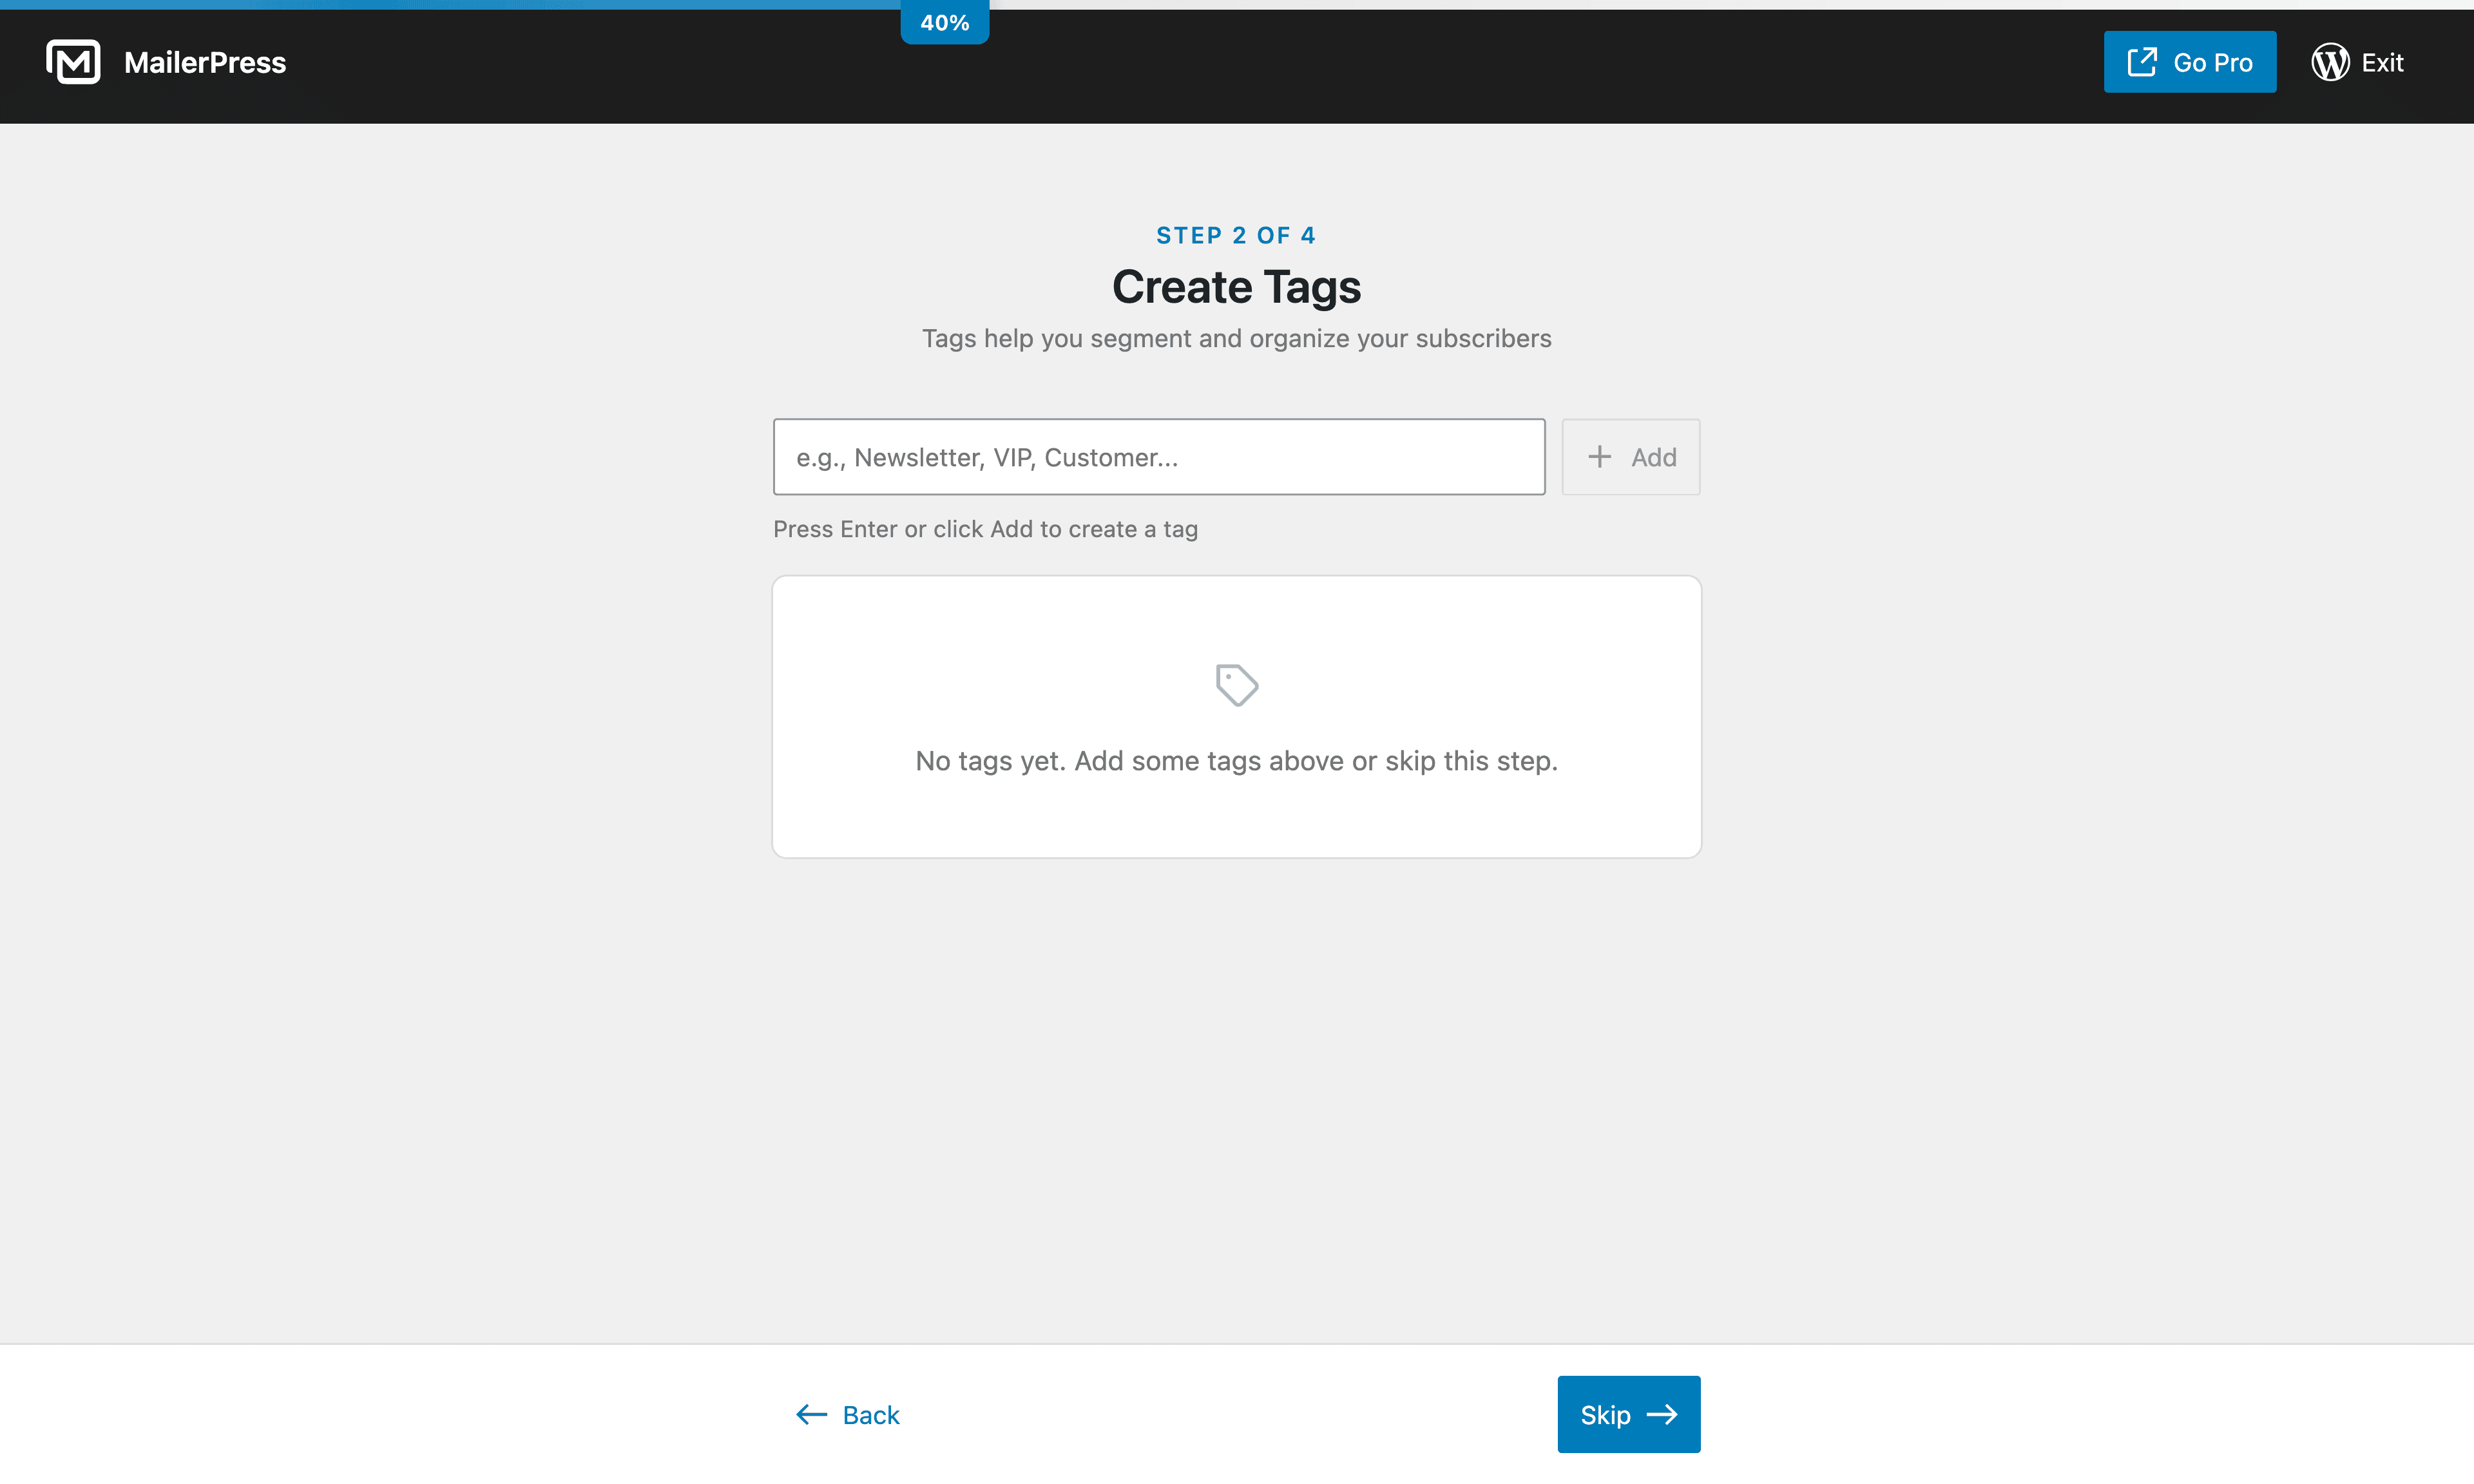The width and height of the screenshot is (2474, 1484).
Task: Click the left arrow icon beside Back
Action: click(811, 1414)
